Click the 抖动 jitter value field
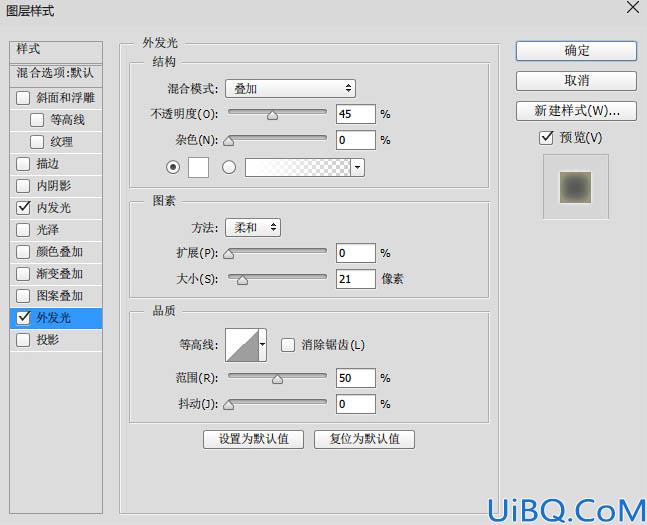 [356, 404]
